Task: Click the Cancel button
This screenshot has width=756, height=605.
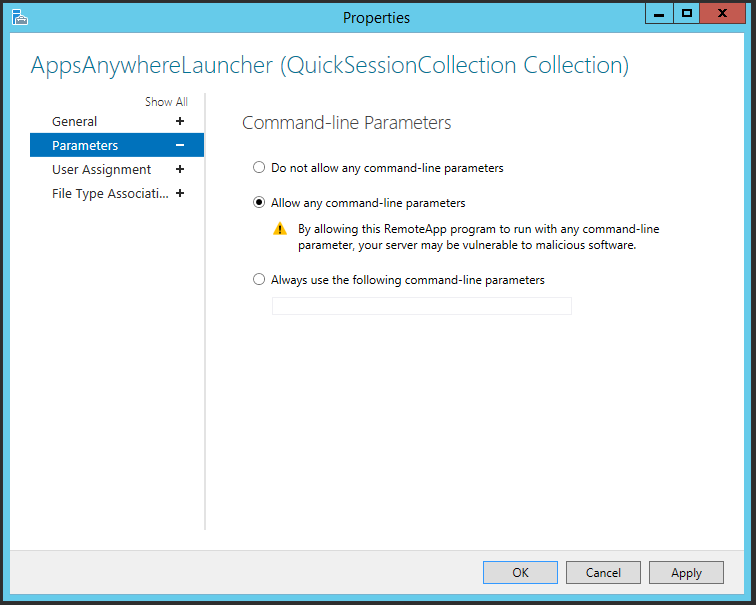Action: tap(603, 573)
